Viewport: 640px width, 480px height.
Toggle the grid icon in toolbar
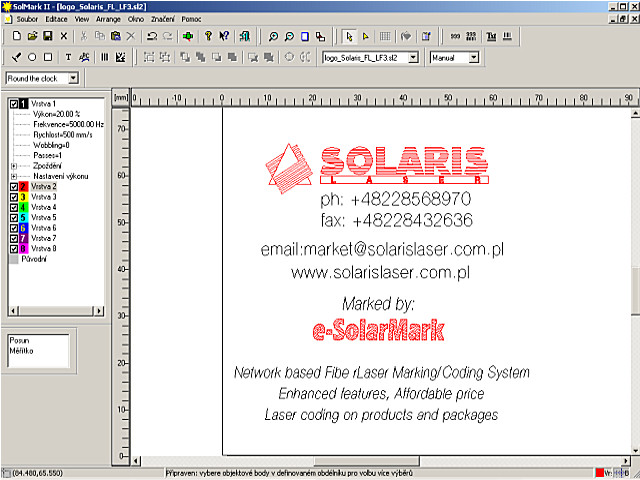385,36
